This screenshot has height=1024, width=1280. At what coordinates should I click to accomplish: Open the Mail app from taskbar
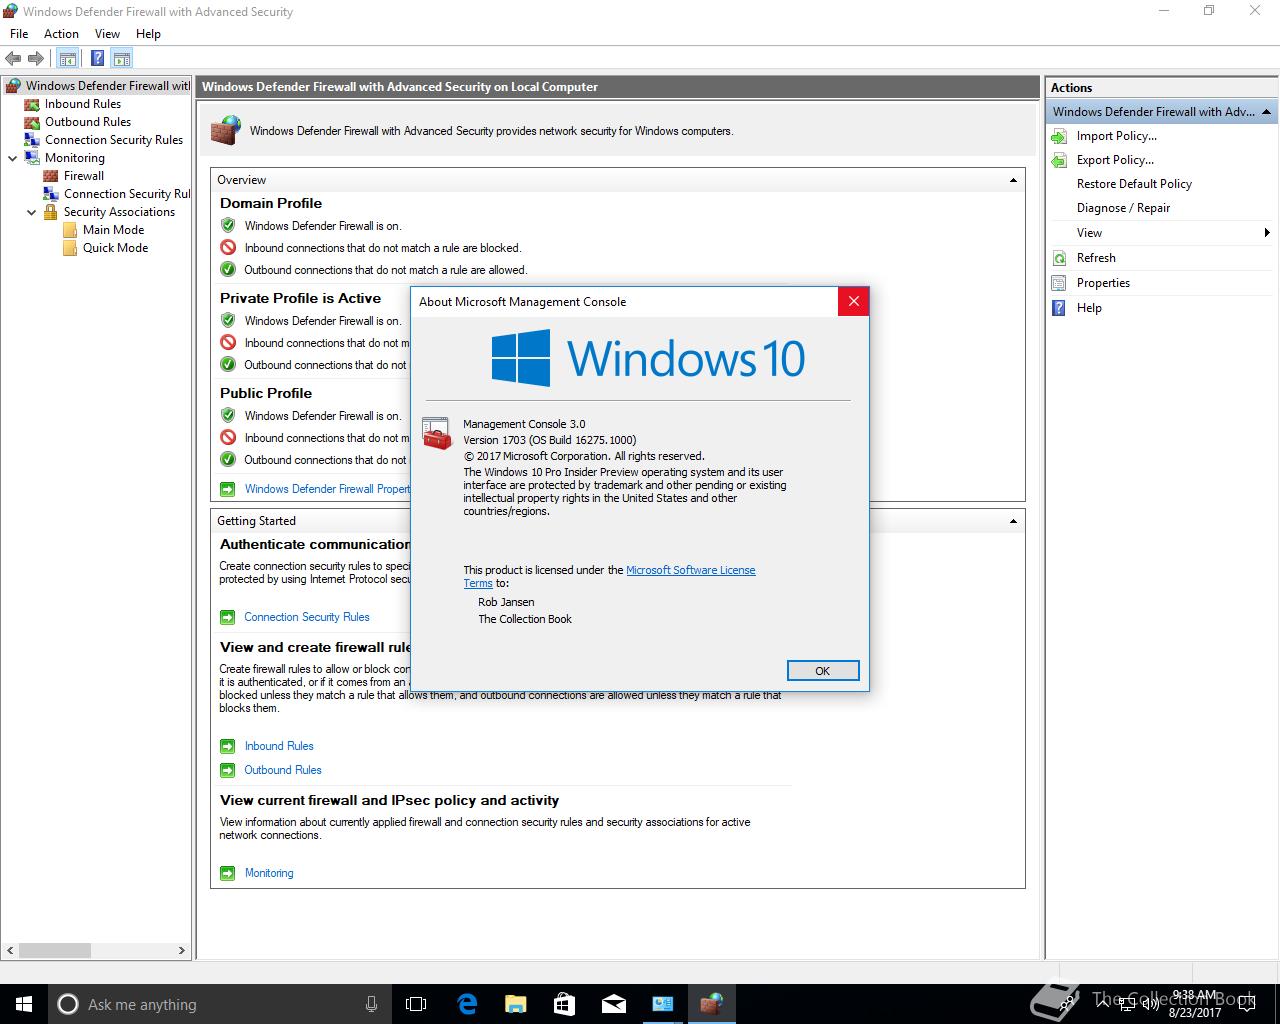[614, 1004]
